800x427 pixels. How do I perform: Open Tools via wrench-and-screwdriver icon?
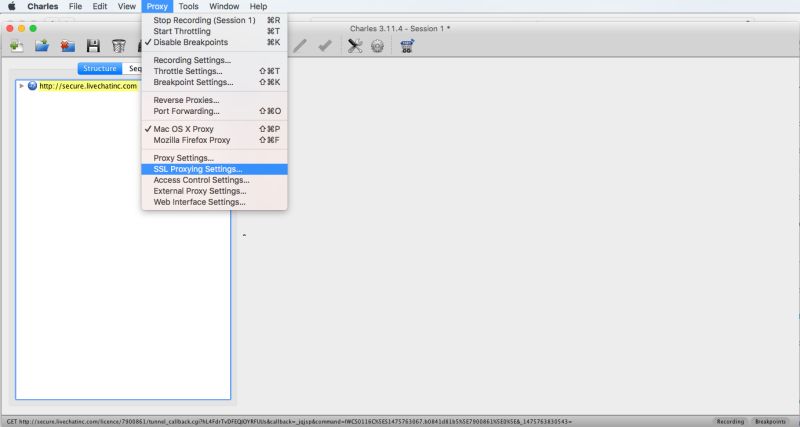pos(355,46)
